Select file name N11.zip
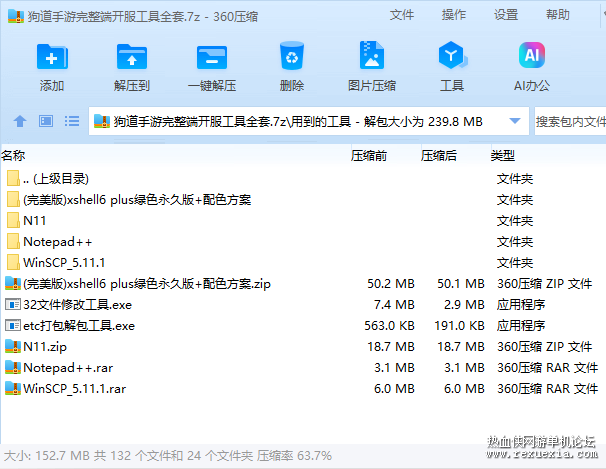The image size is (606, 469). pos(45,347)
